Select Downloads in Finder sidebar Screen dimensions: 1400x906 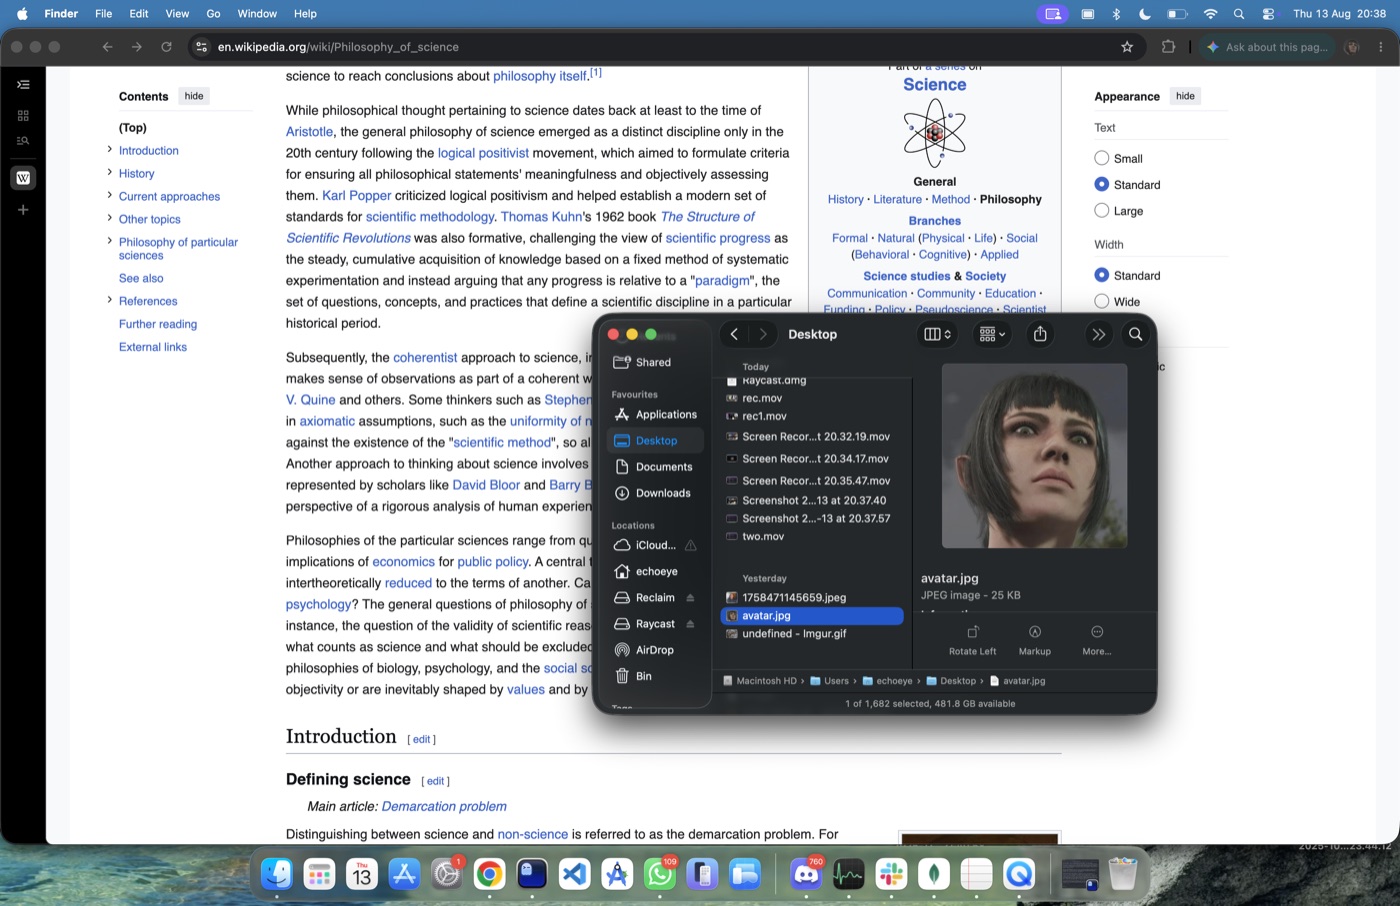pos(655,493)
